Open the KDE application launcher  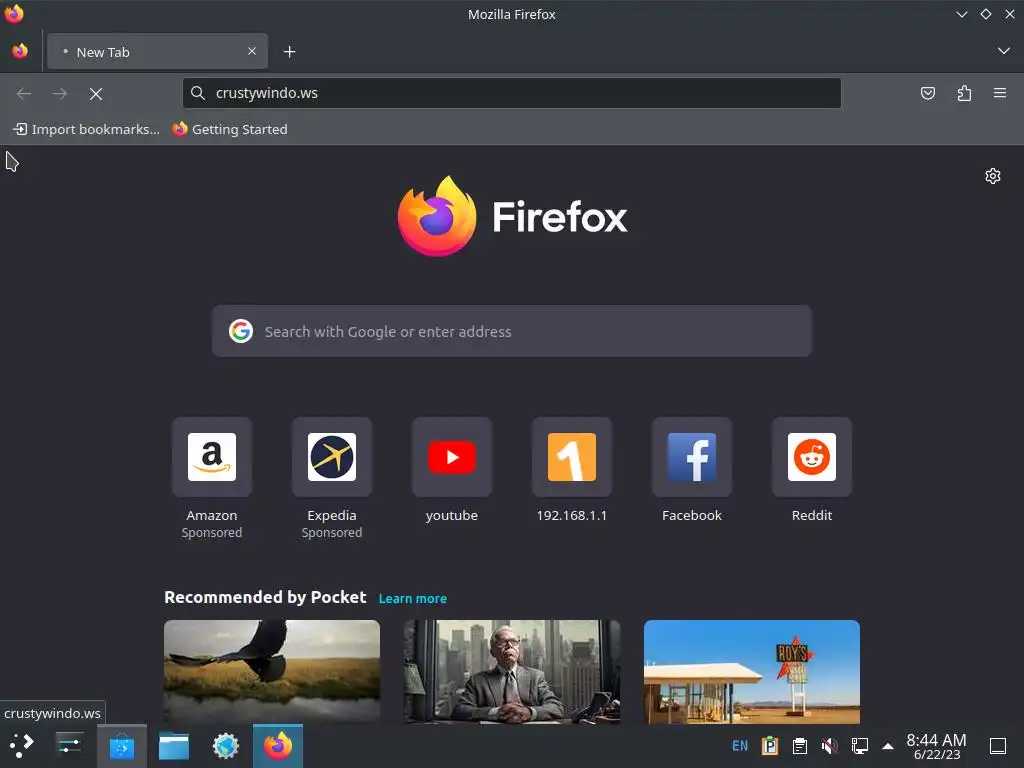(x=21, y=745)
